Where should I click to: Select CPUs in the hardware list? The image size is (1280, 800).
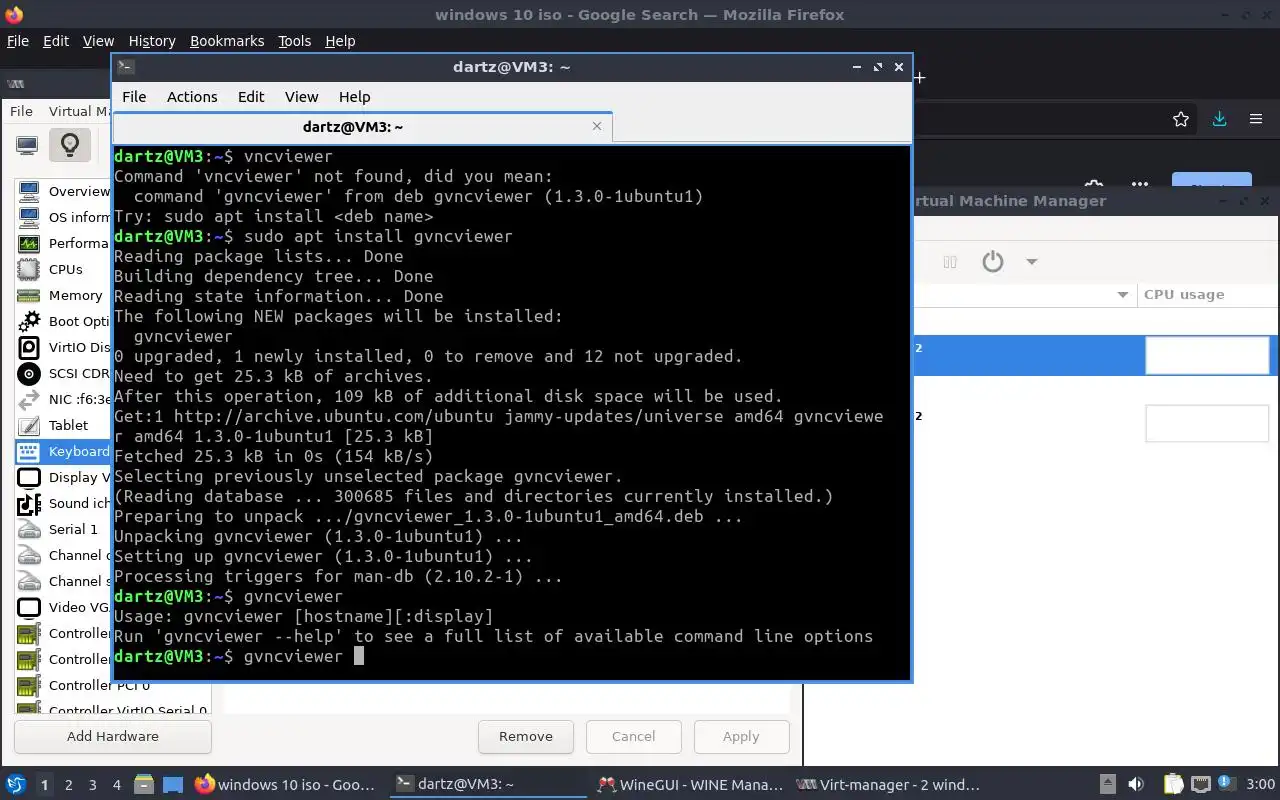point(62,269)
